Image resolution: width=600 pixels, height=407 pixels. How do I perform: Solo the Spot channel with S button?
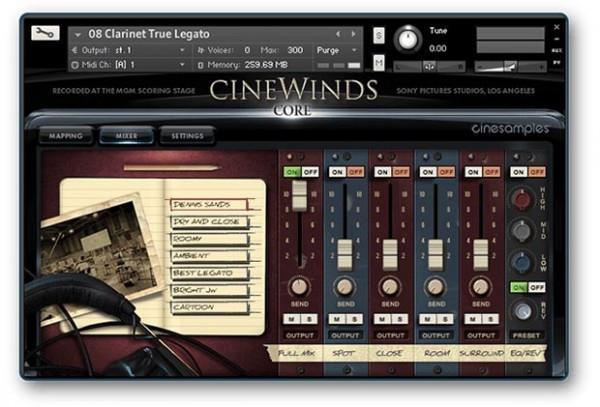(354, 319)
